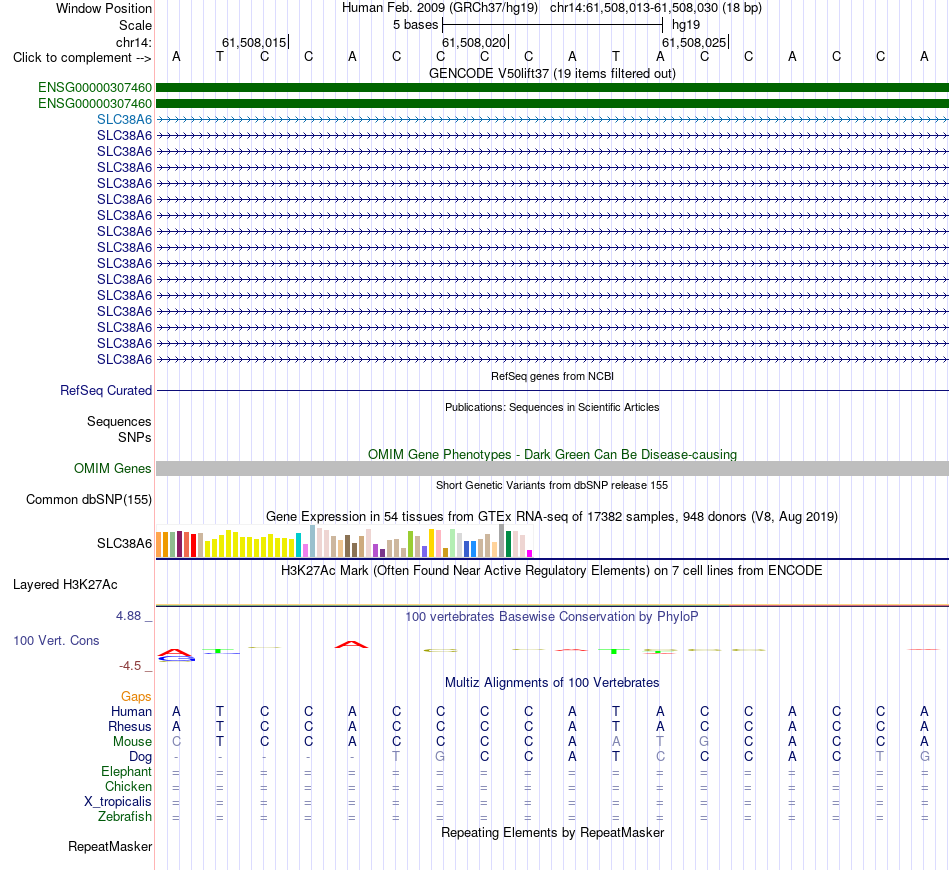Click the 'Window Position' label
This screenshot has width=950, height=870.
pyautogui.click(x=104, y=8)
